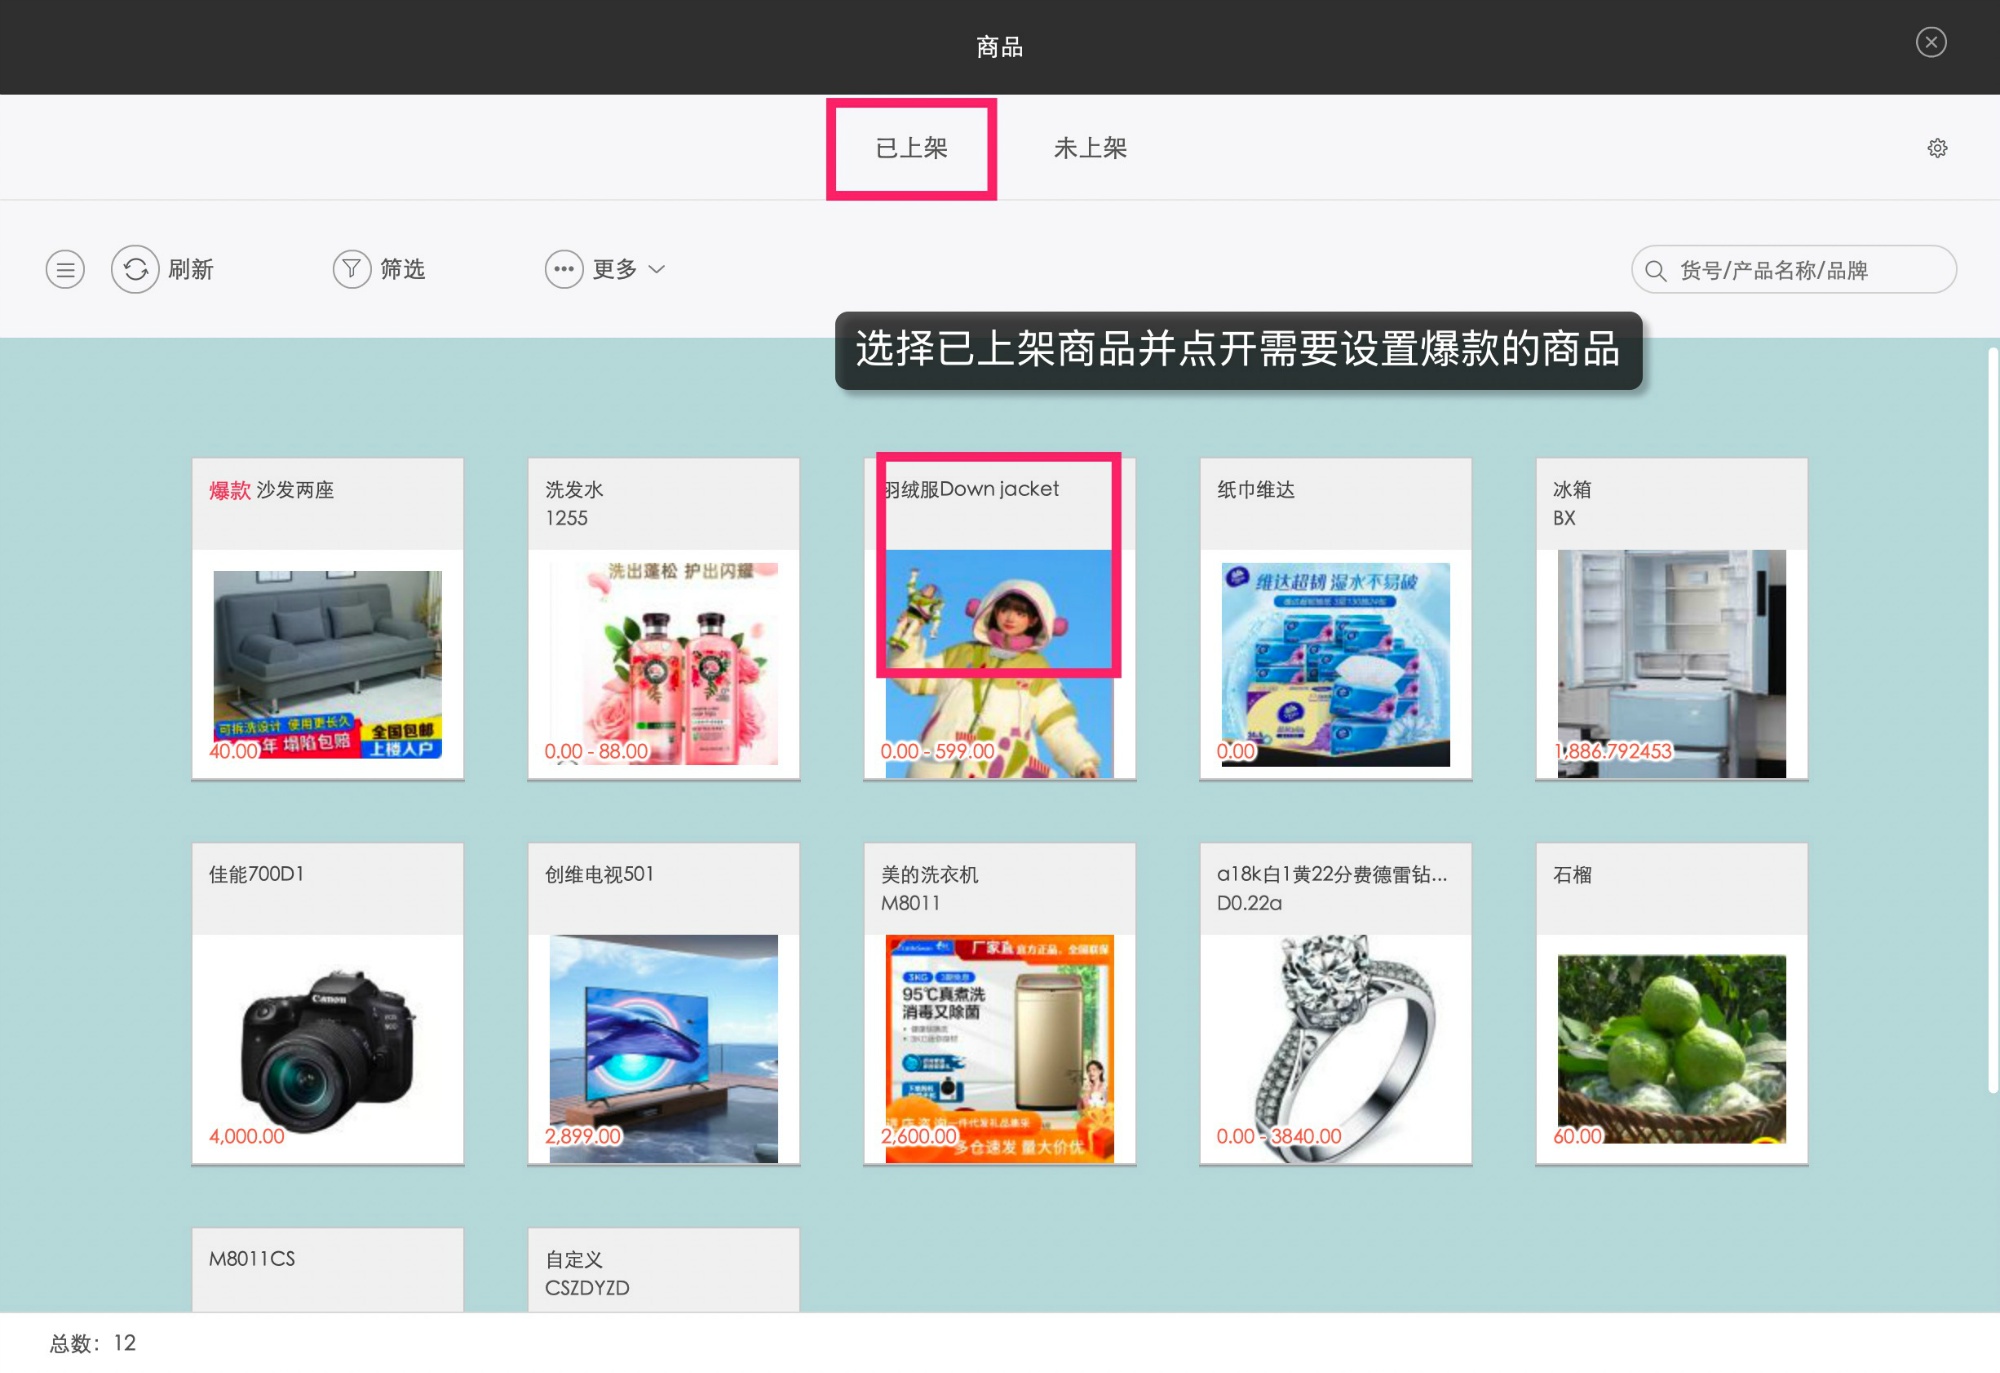Open the list view menu icon
The image size is (2000, 1373).
pyautogui.click(x=65, y=269)
